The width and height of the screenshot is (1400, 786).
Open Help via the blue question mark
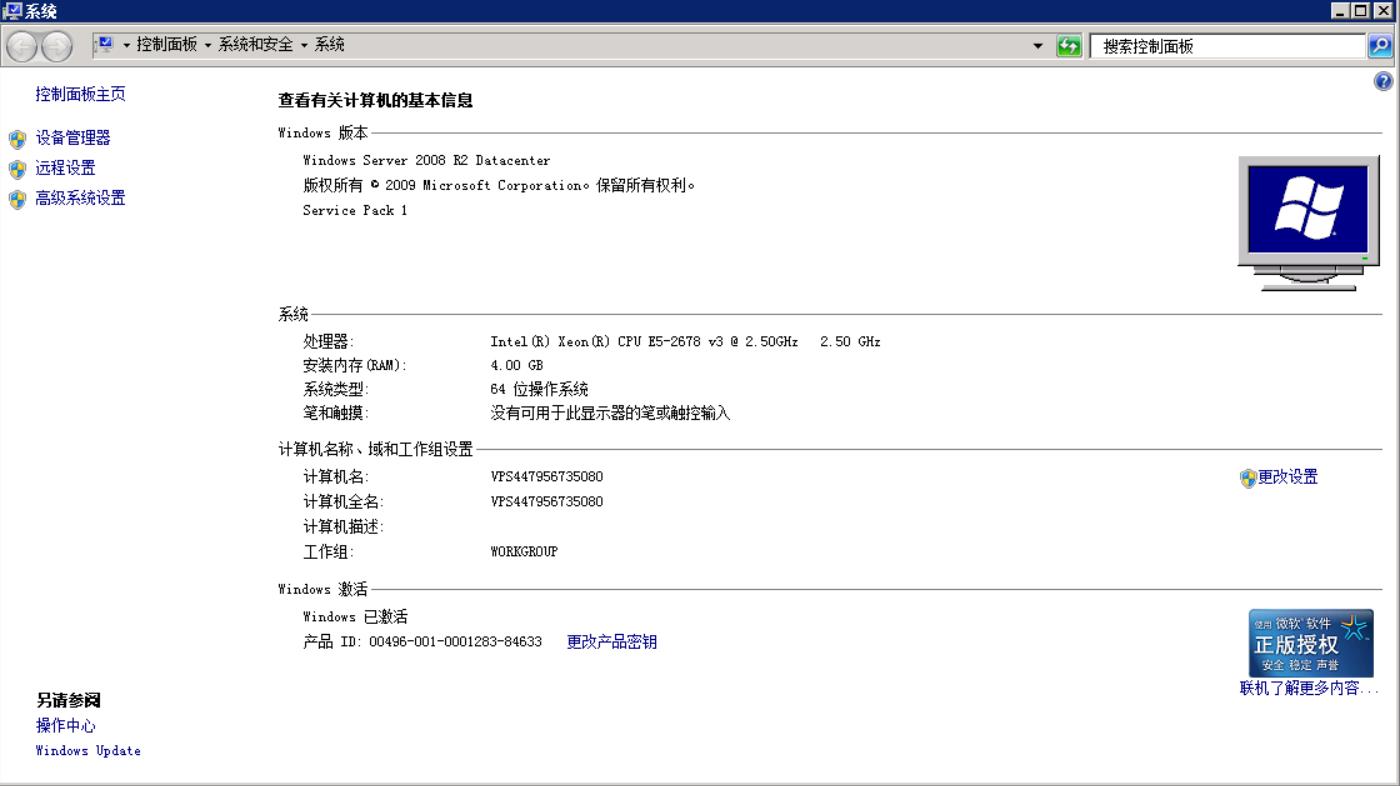1384,82
